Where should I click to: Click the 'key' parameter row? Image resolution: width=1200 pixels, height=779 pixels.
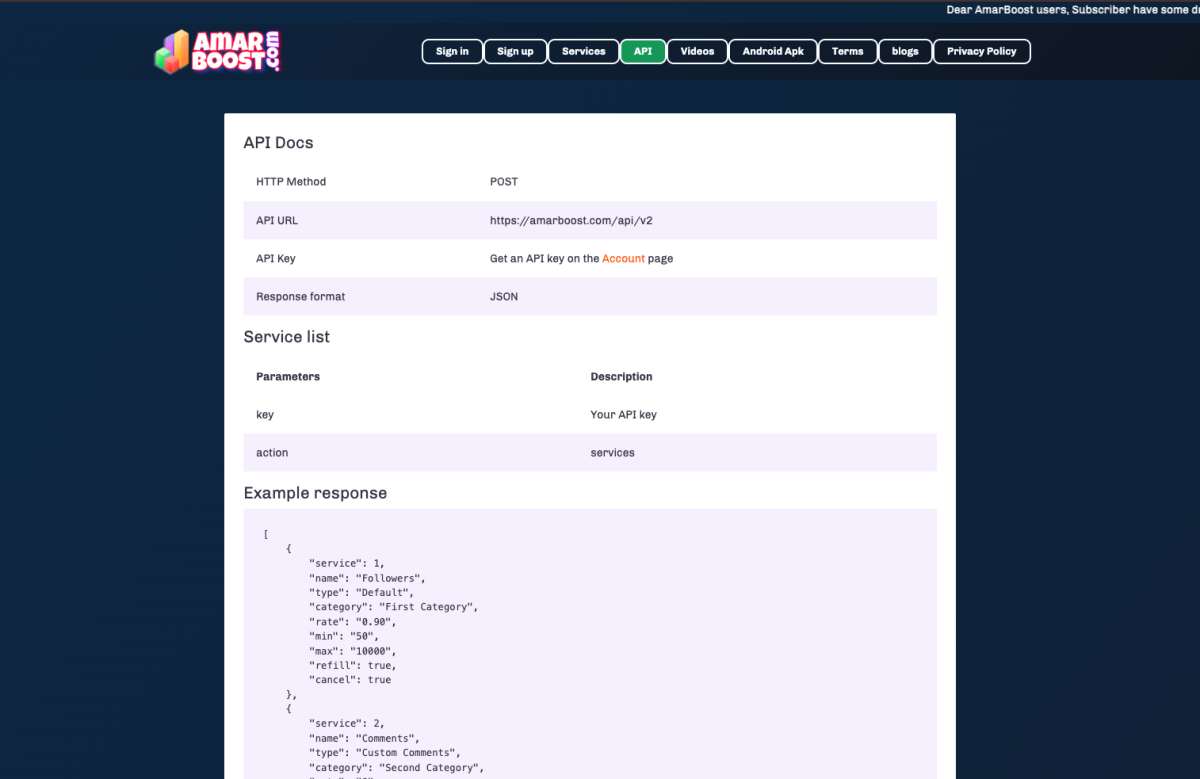[x=265, y=415]
